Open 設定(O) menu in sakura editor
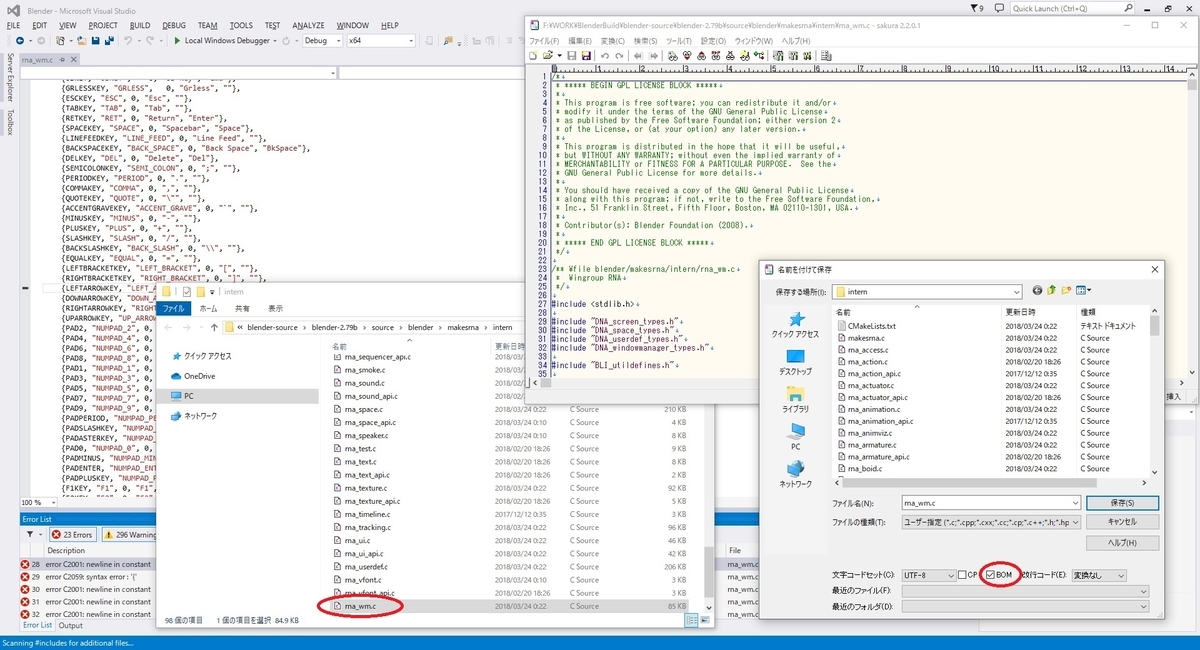The image size is (1200, 650). click(712, 41)
